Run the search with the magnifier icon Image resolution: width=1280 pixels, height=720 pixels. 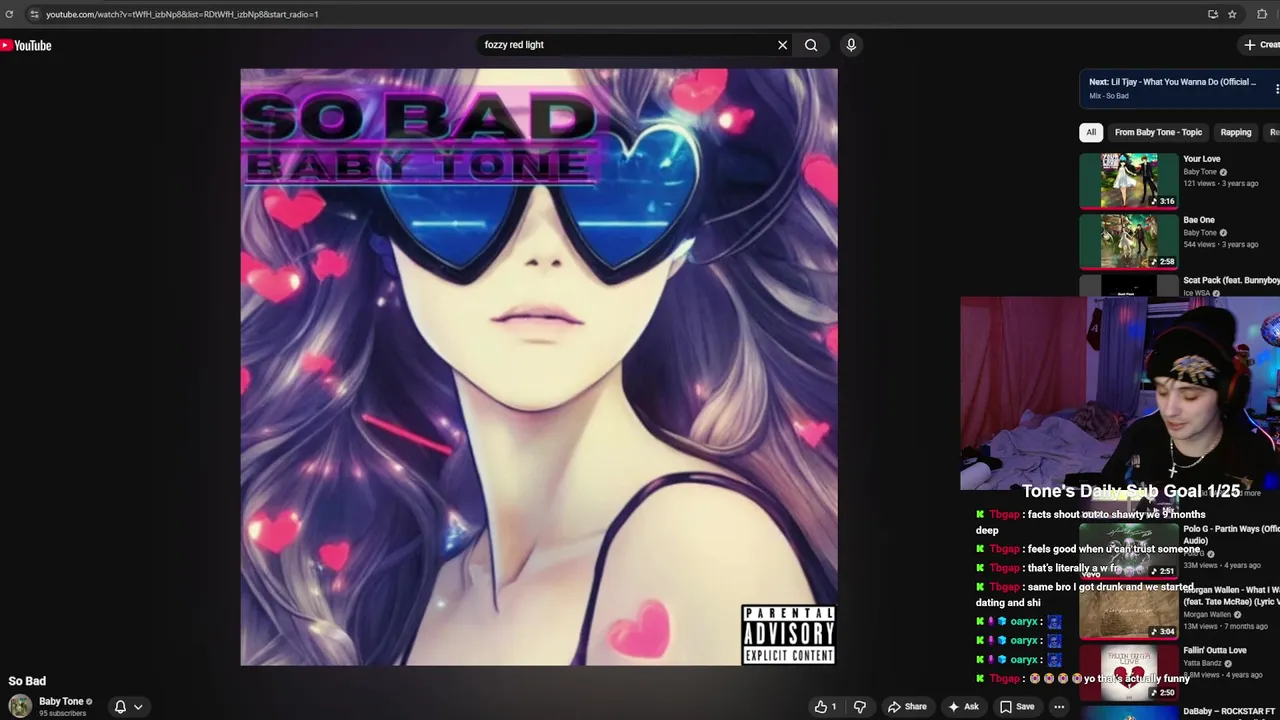[811, 45]
